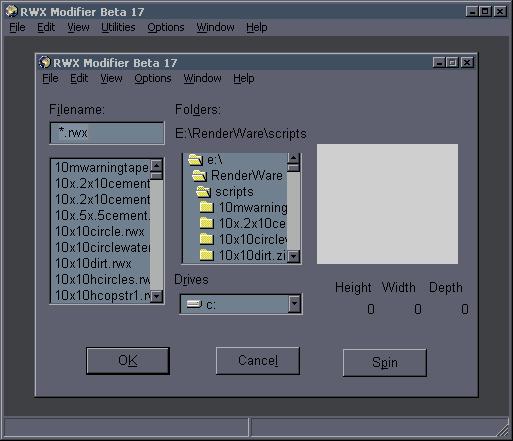This screenshot has width=513, height=441.
Task: Select 10x10circle.rwx in file list
Action: coord(100,231)
